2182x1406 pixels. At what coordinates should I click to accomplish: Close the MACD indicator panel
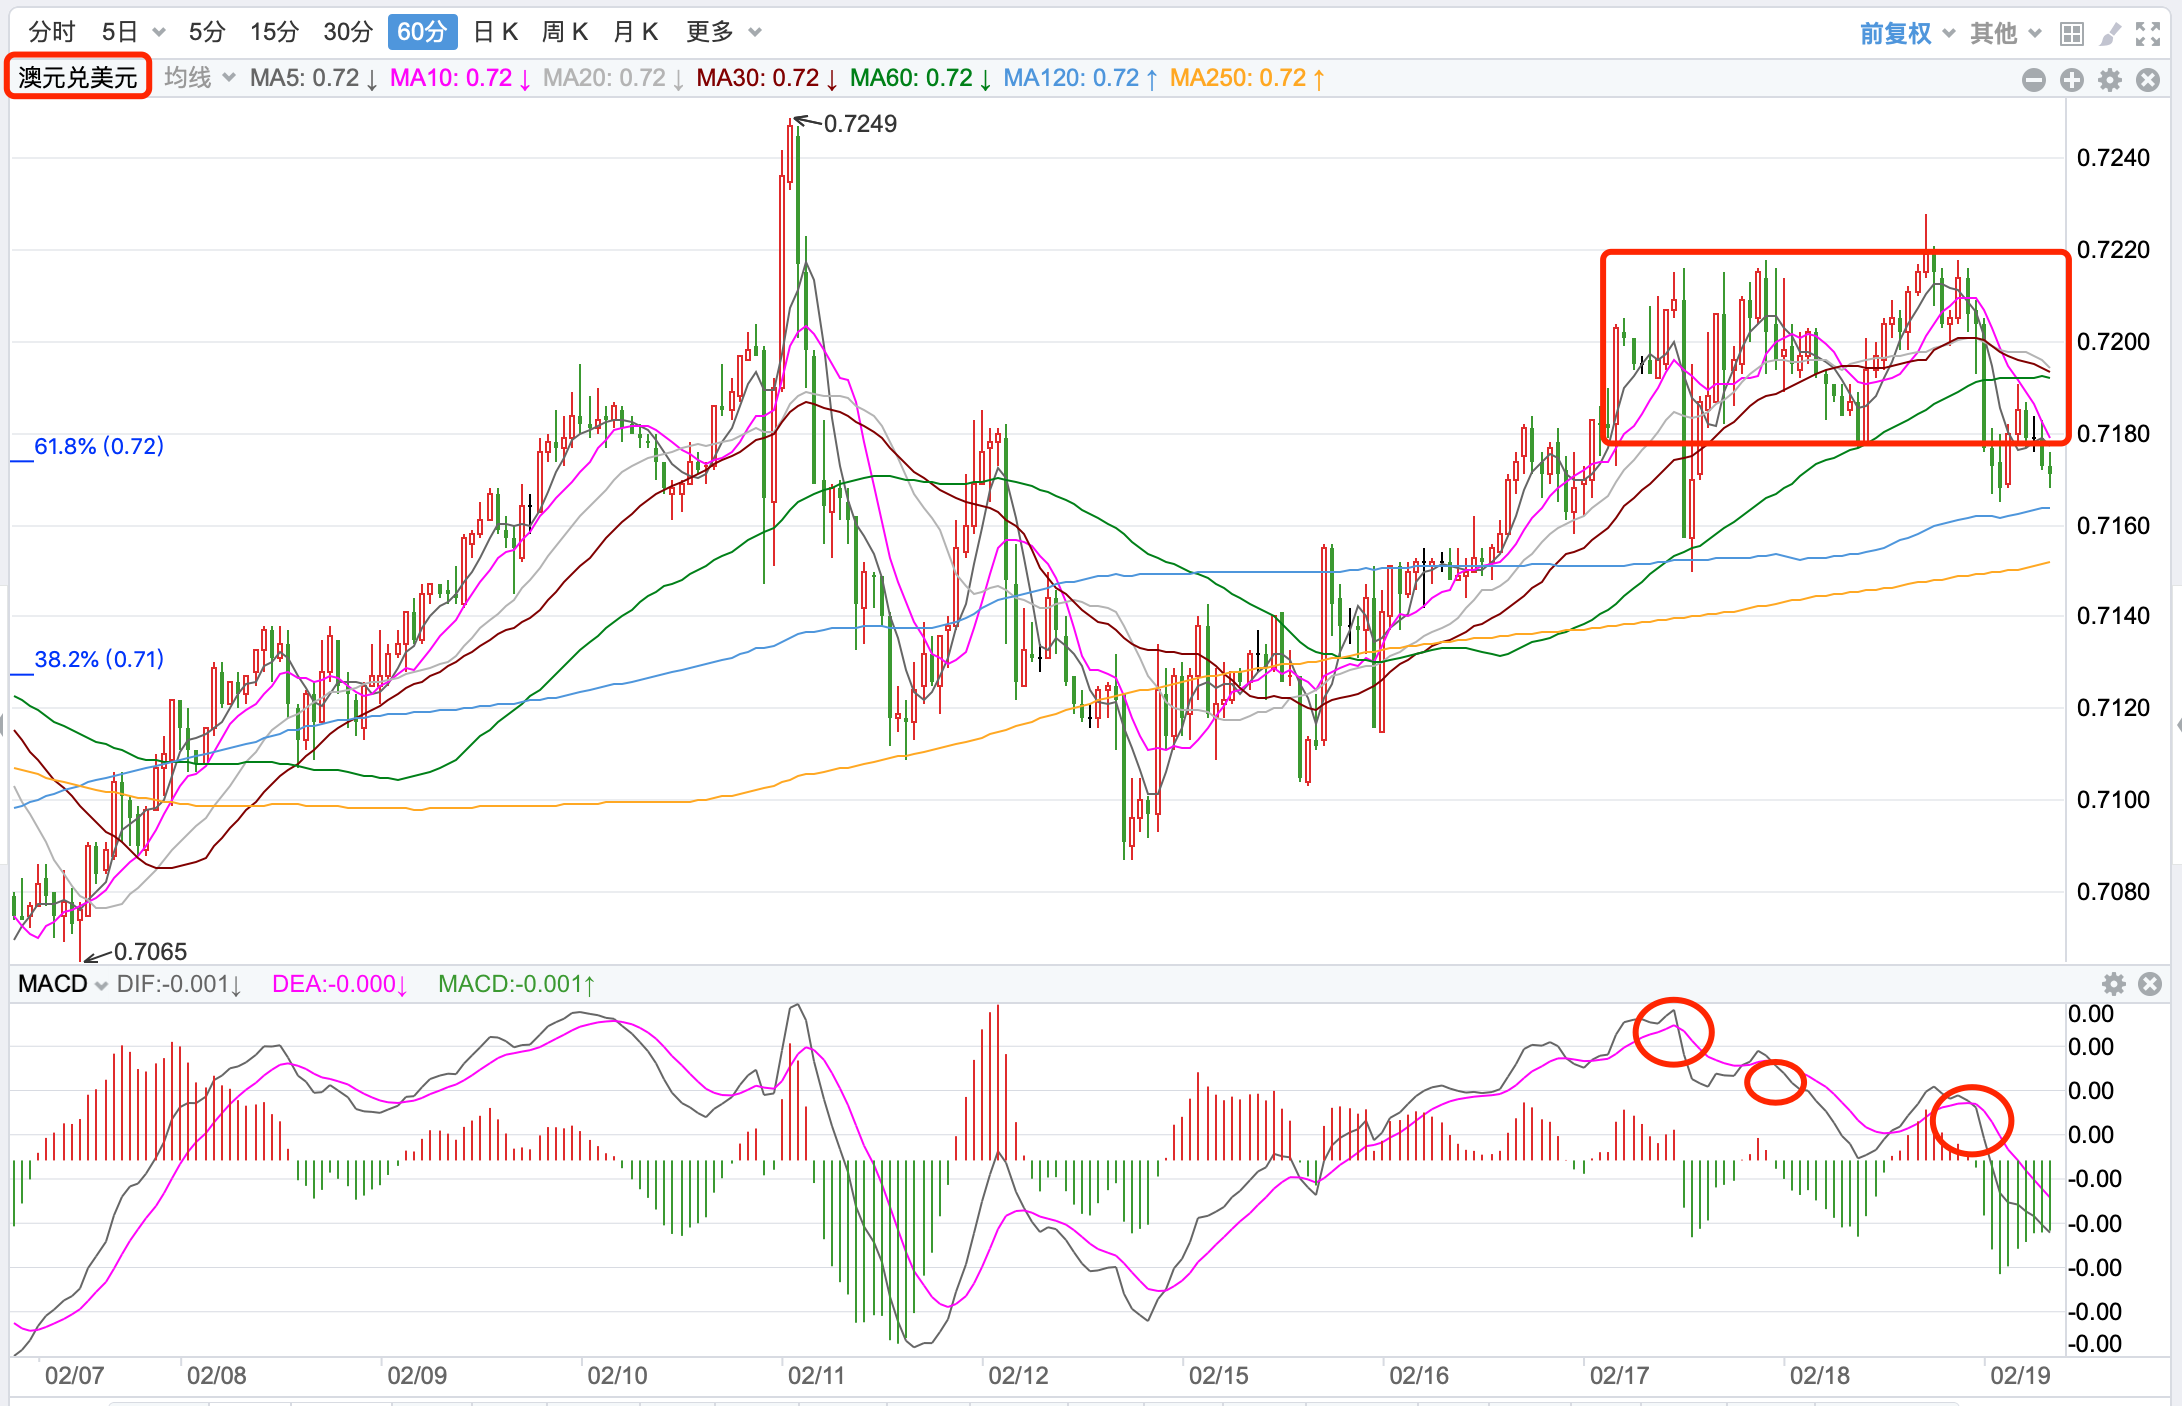click(2150, 984)
